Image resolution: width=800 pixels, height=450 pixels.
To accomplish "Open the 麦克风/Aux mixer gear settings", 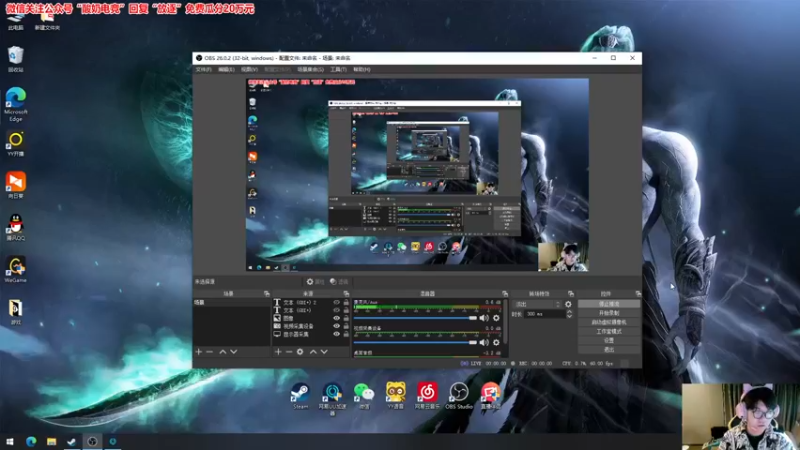I will 496,318.
